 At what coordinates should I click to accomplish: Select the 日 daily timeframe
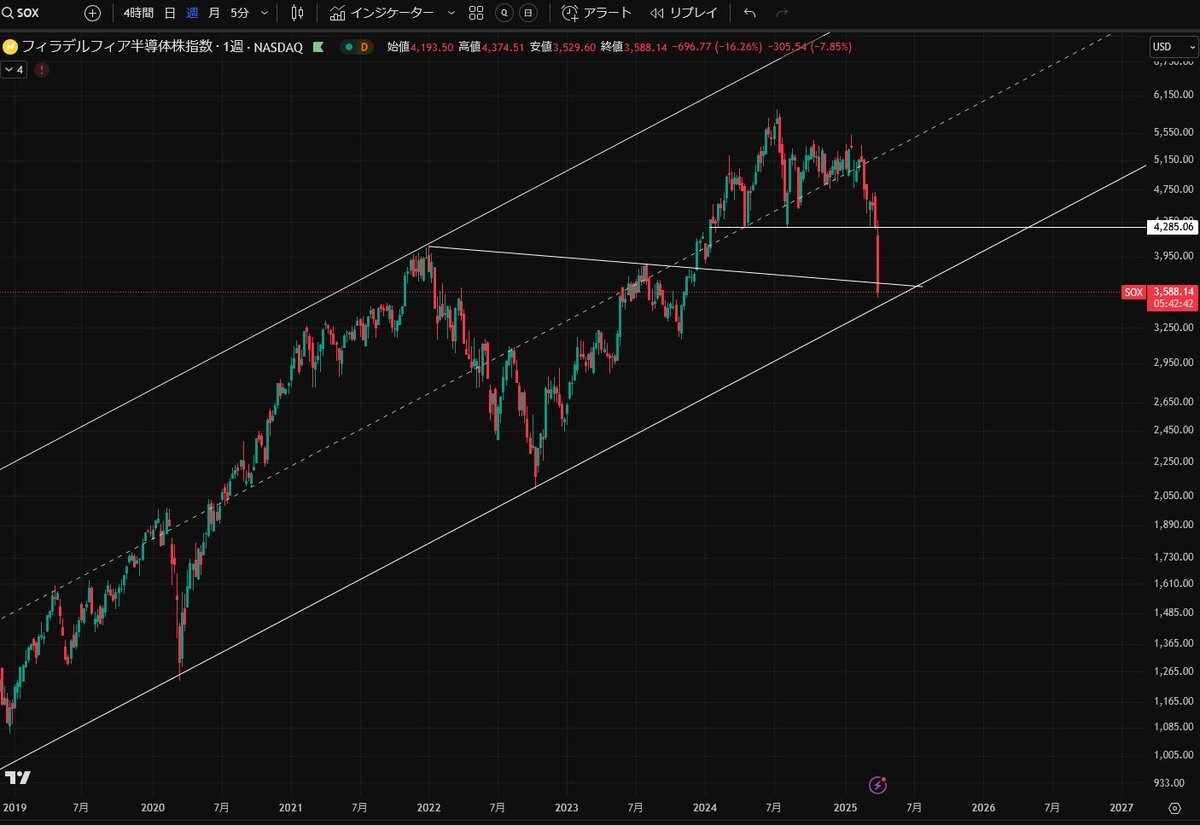pyautogui.click(x=169, y=13)
